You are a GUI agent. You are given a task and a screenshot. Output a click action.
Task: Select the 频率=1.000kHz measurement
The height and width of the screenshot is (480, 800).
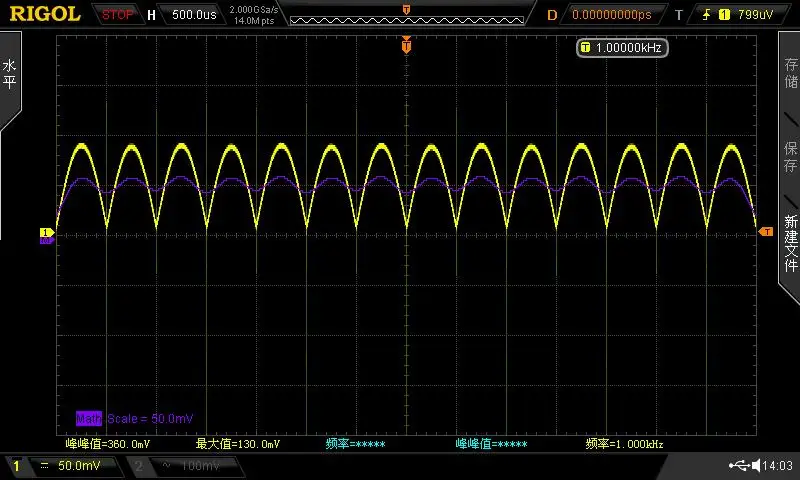pyautogui.click(x=624, y=444)
